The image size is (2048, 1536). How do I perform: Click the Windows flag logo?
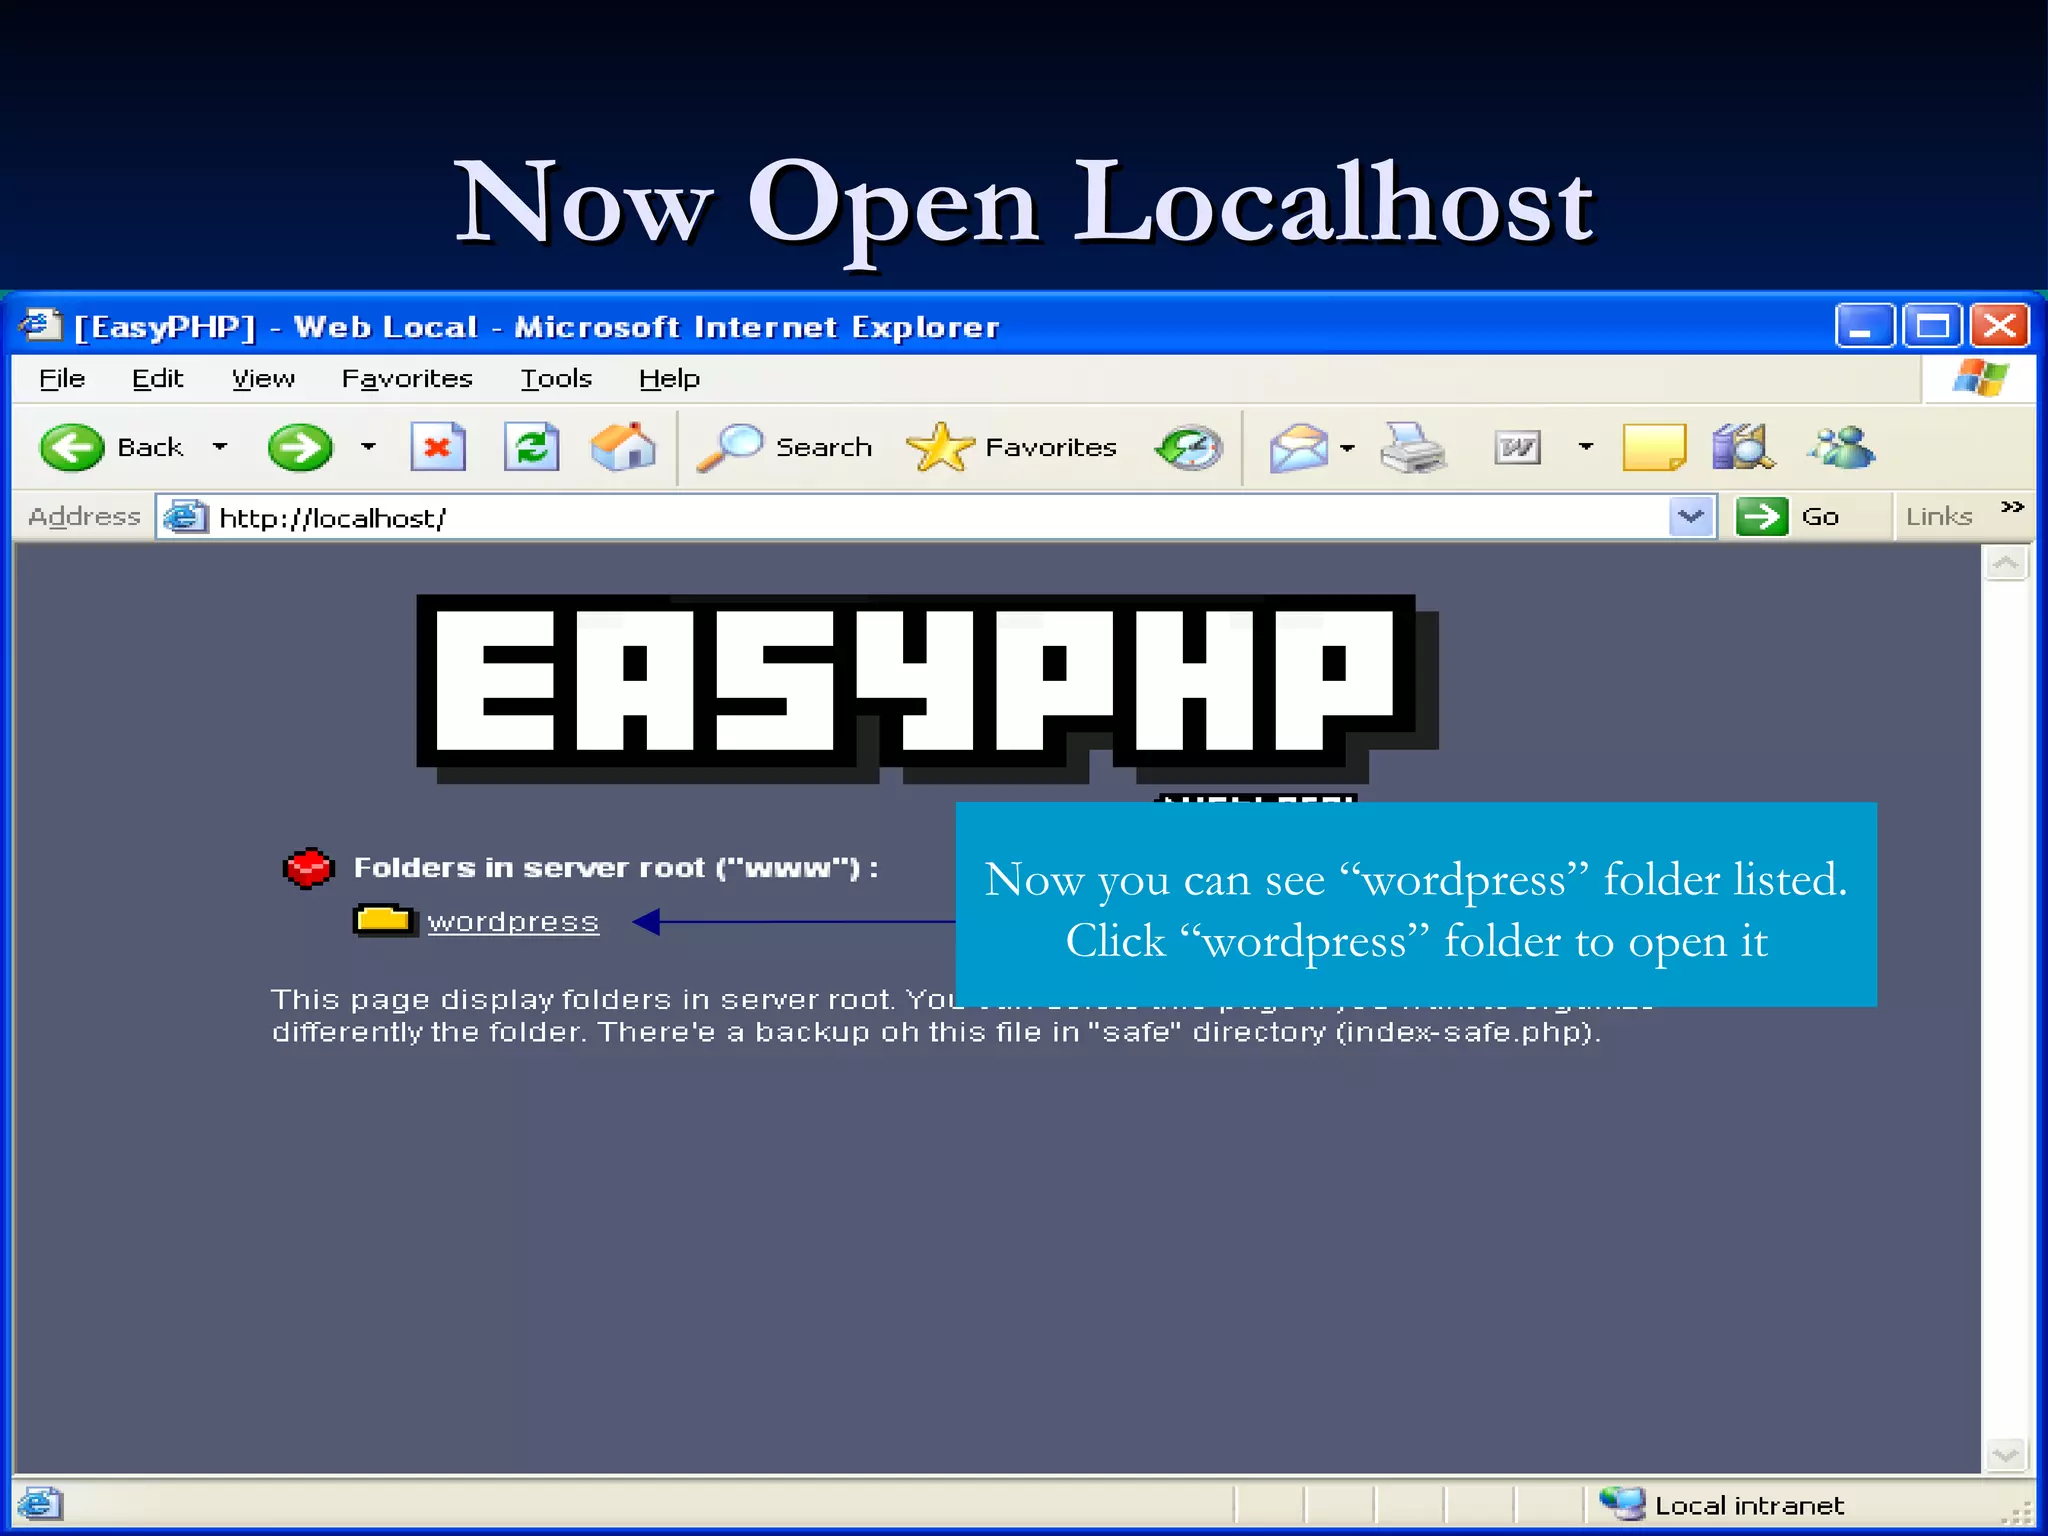(x=1980, y=378)
